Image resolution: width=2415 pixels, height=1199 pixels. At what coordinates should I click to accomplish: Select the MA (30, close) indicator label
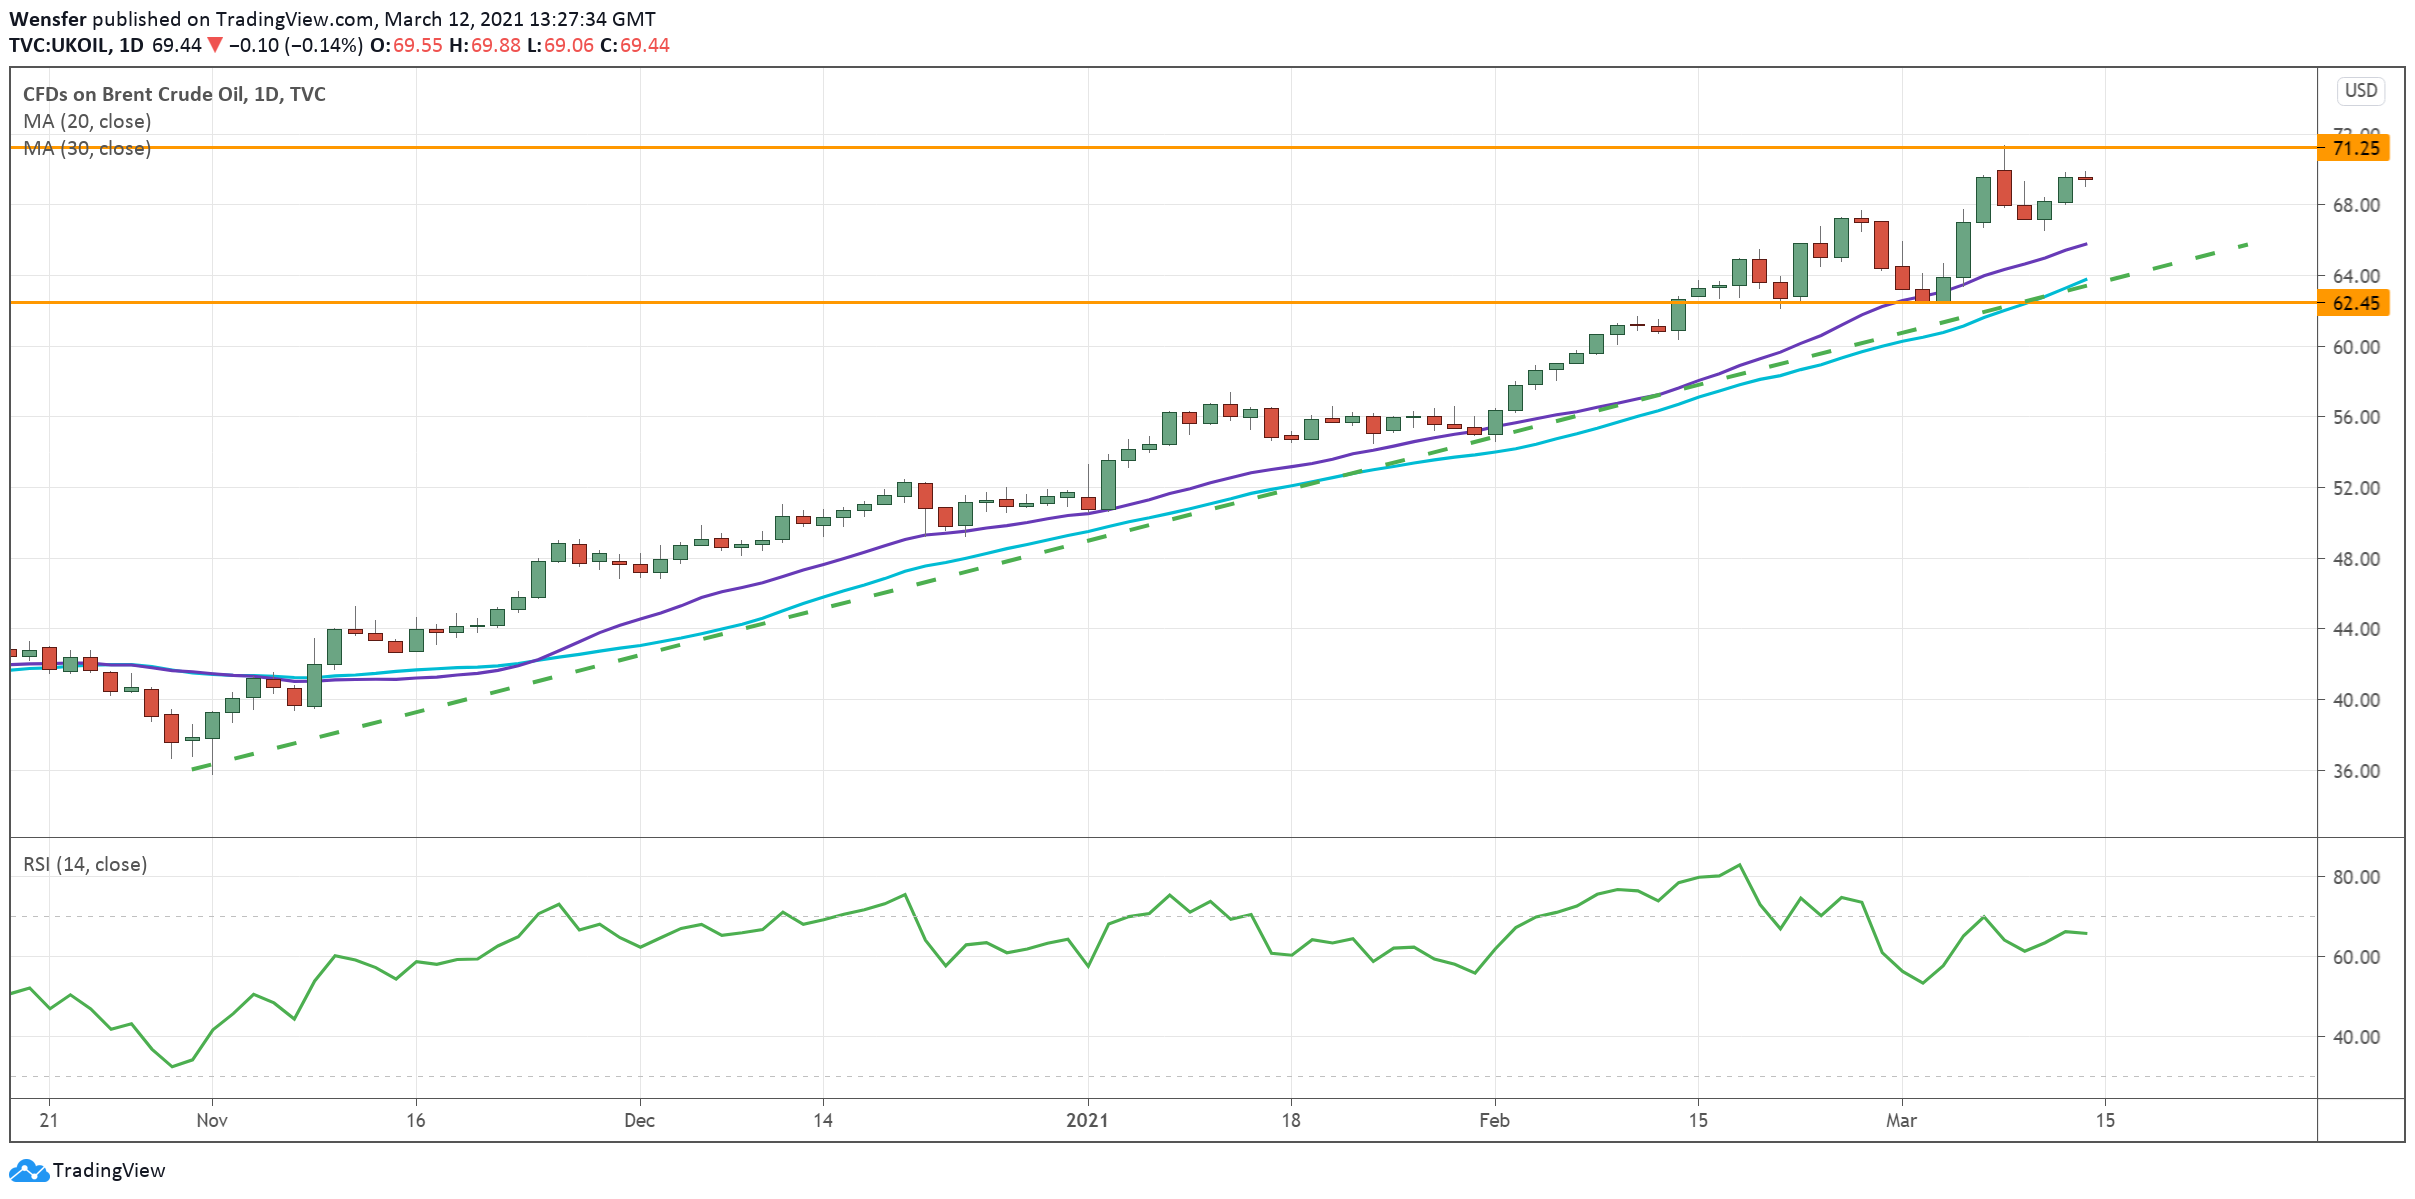click(87, 148)
